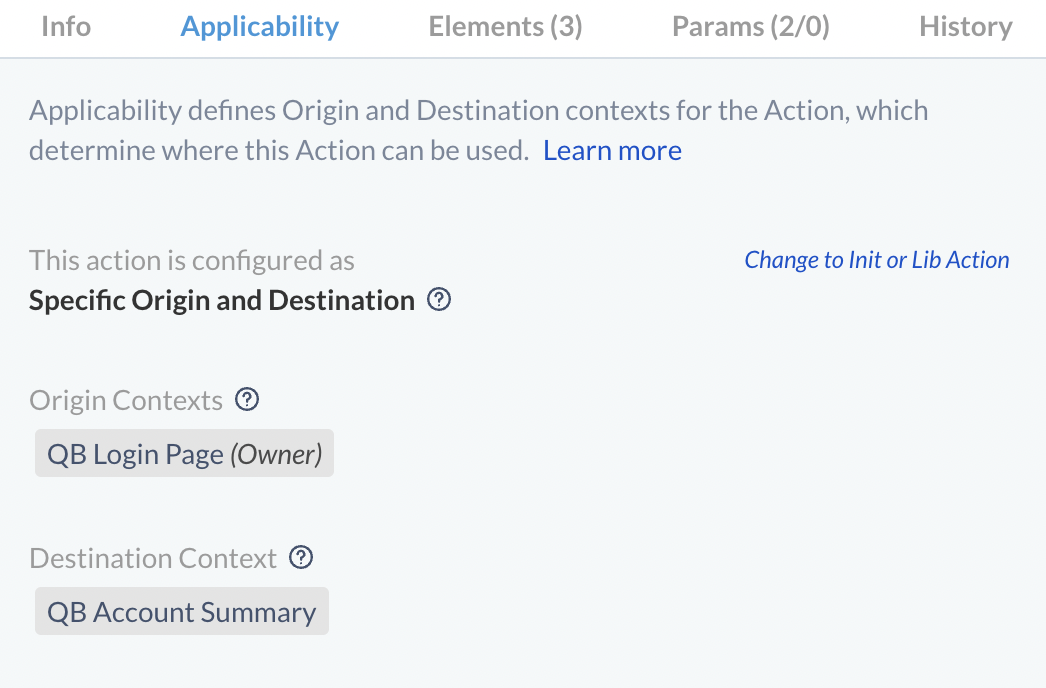Select the QB Account Summary destination chip
The image size is (1046, 688).
tap(181, 611)
